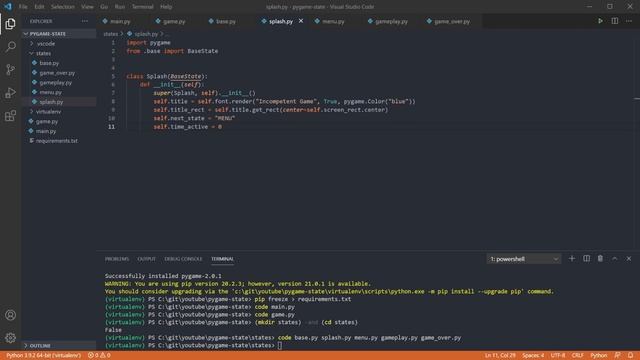Image resolution: width=640 pixels, height=360 pixels.
Task: Switch to the main.py editor tab
Action: [120, 21]
